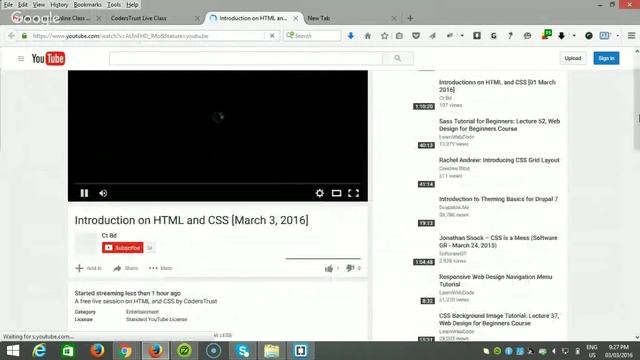640x360 pixels.
Task: Open Responsive Web Design Navigation Menu Tutorial
Action: tap(496, 280)
